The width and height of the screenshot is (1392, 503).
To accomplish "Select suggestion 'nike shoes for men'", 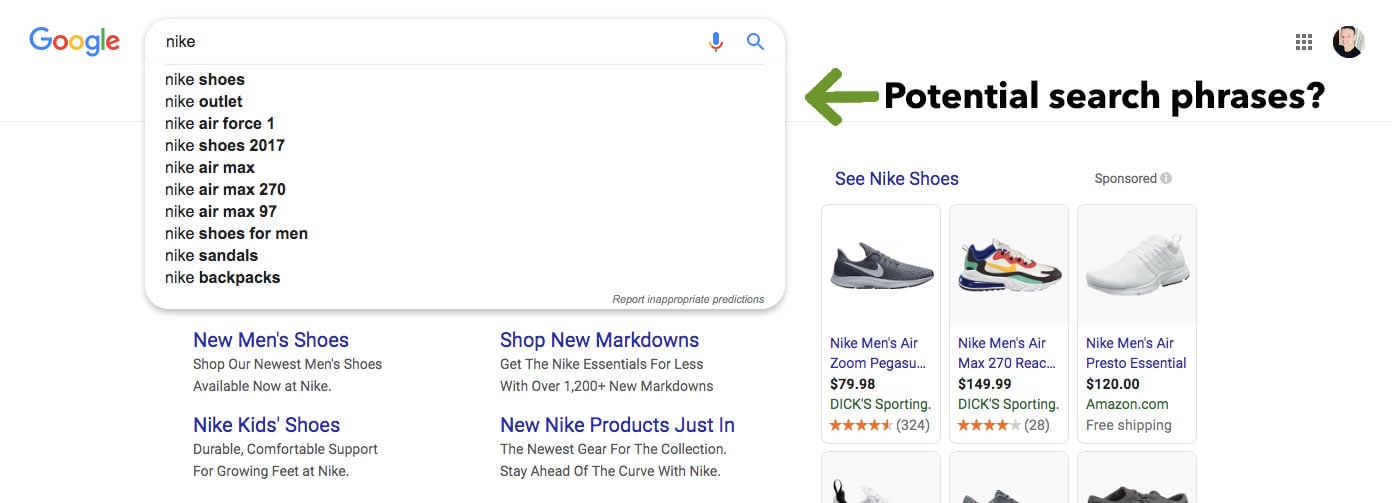I will (x=236, y=233).
